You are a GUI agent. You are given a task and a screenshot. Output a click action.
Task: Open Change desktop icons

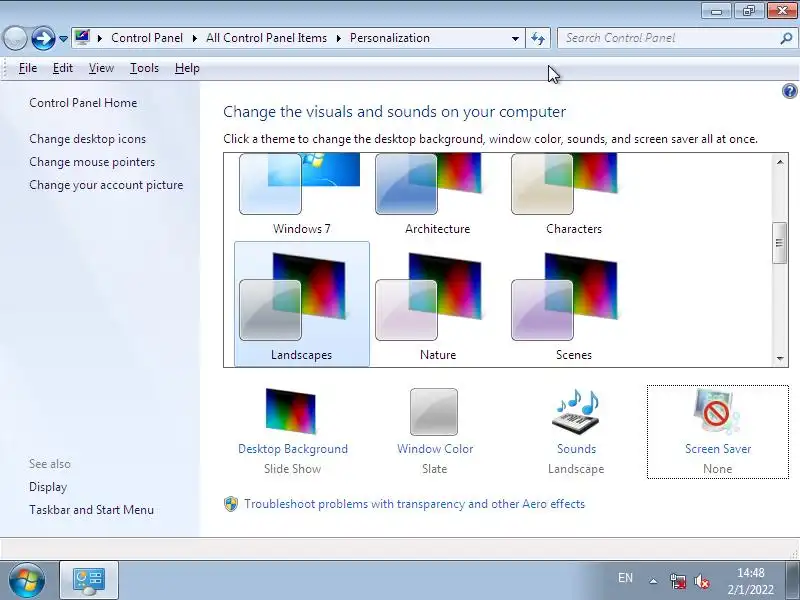point(87,139)
